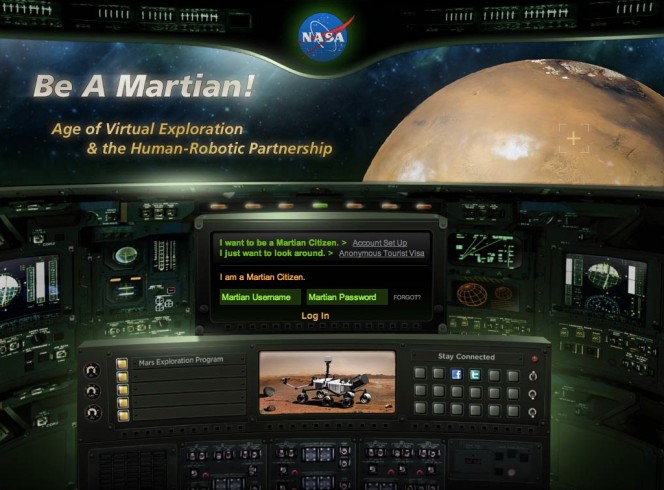Click the Mars rover image thumbnail
Image resolution: width=664 pixels, height=490 pixels.
click(x=327, y=382)
